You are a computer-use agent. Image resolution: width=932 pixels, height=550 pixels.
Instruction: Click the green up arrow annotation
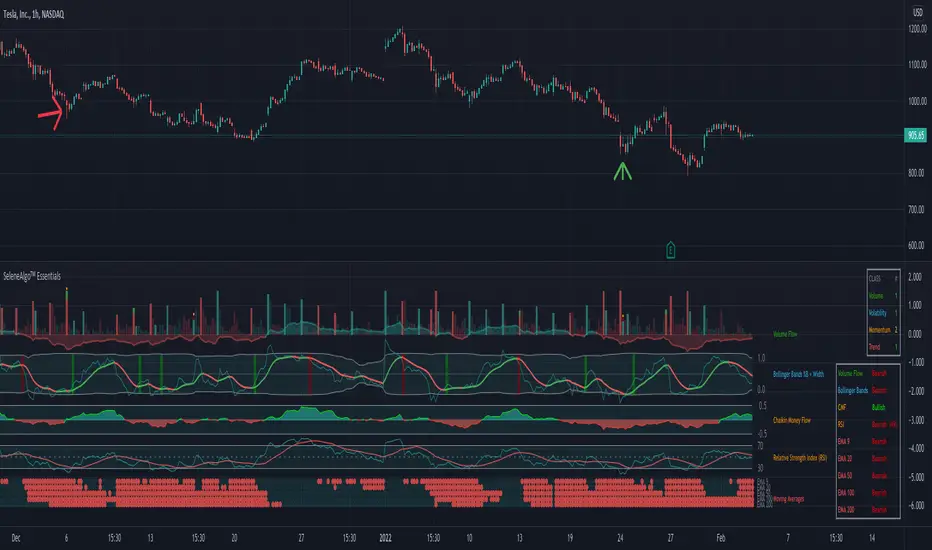pyautogui.click(x=622, y=171)
